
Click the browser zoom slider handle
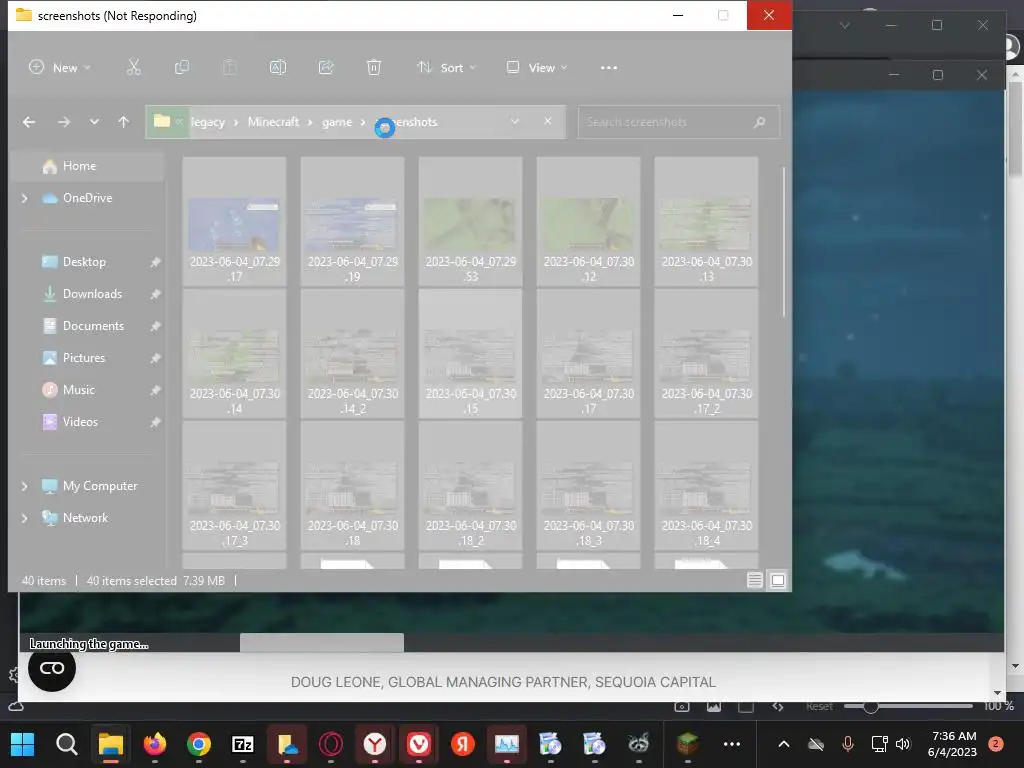coord(870,707)
